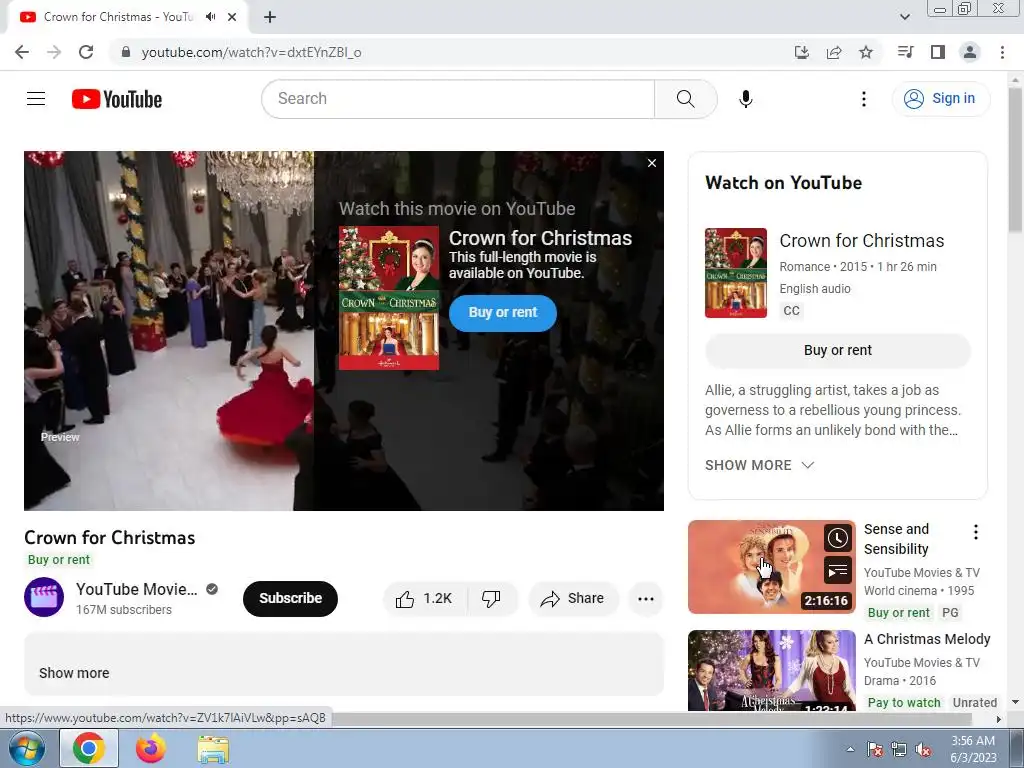The image size is (1024, 768).
Task: Bookmark this page with star icon
Action: pyautogui.click(x=866, y=52)
